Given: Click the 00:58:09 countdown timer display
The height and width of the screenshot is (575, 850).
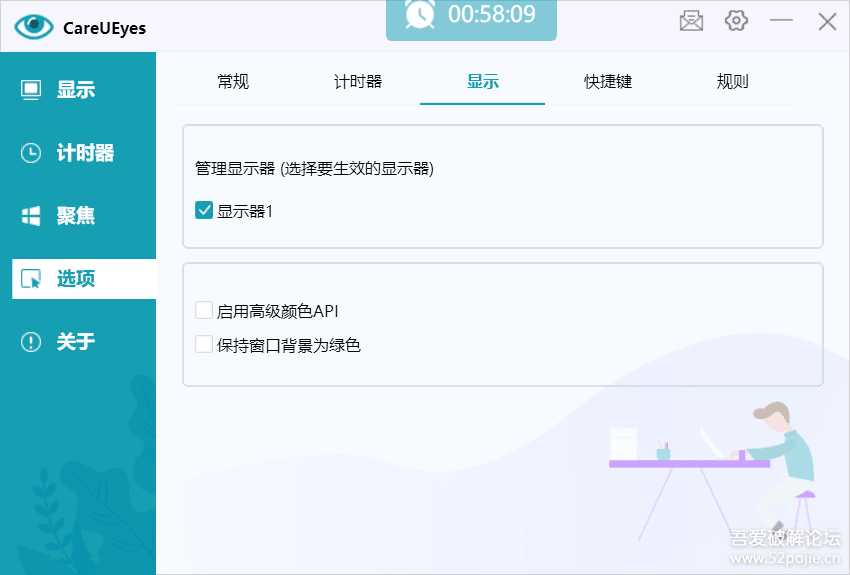Looking at the screenshot, I should [x=491, y=15].
